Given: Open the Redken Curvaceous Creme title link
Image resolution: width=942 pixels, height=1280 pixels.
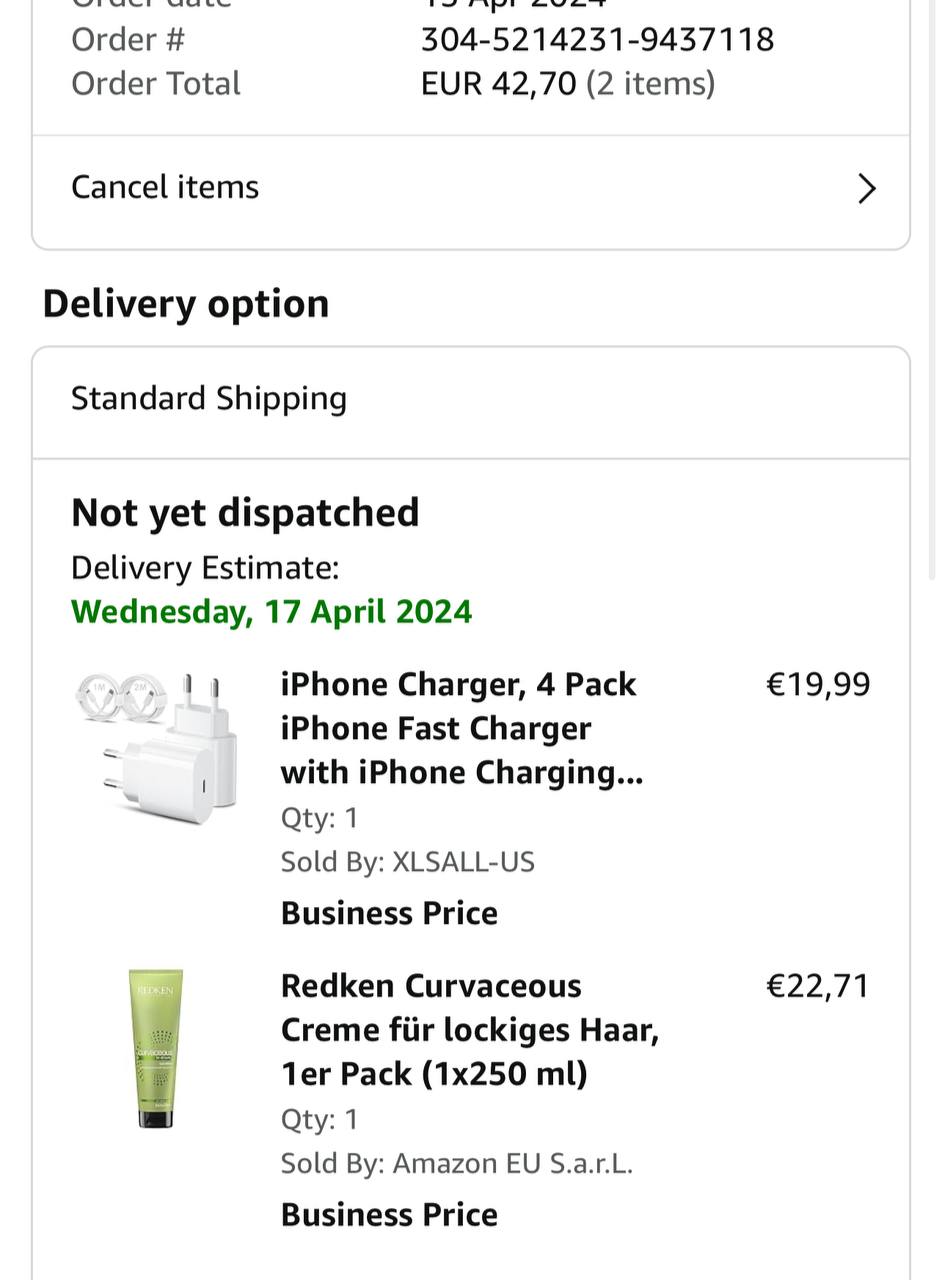Looking at the screenshot, I should pos(469,1029).
